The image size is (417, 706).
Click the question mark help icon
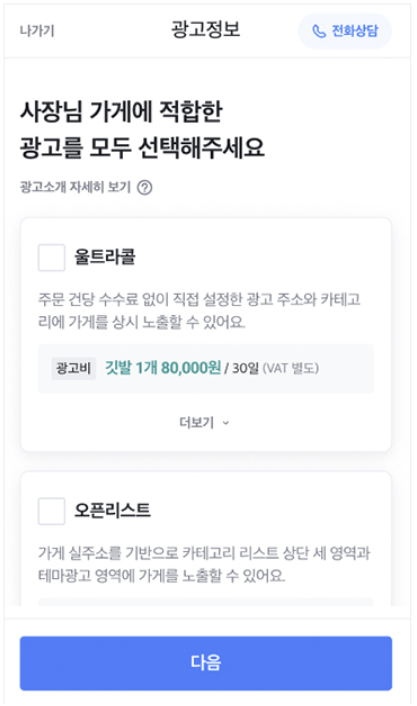145,187
